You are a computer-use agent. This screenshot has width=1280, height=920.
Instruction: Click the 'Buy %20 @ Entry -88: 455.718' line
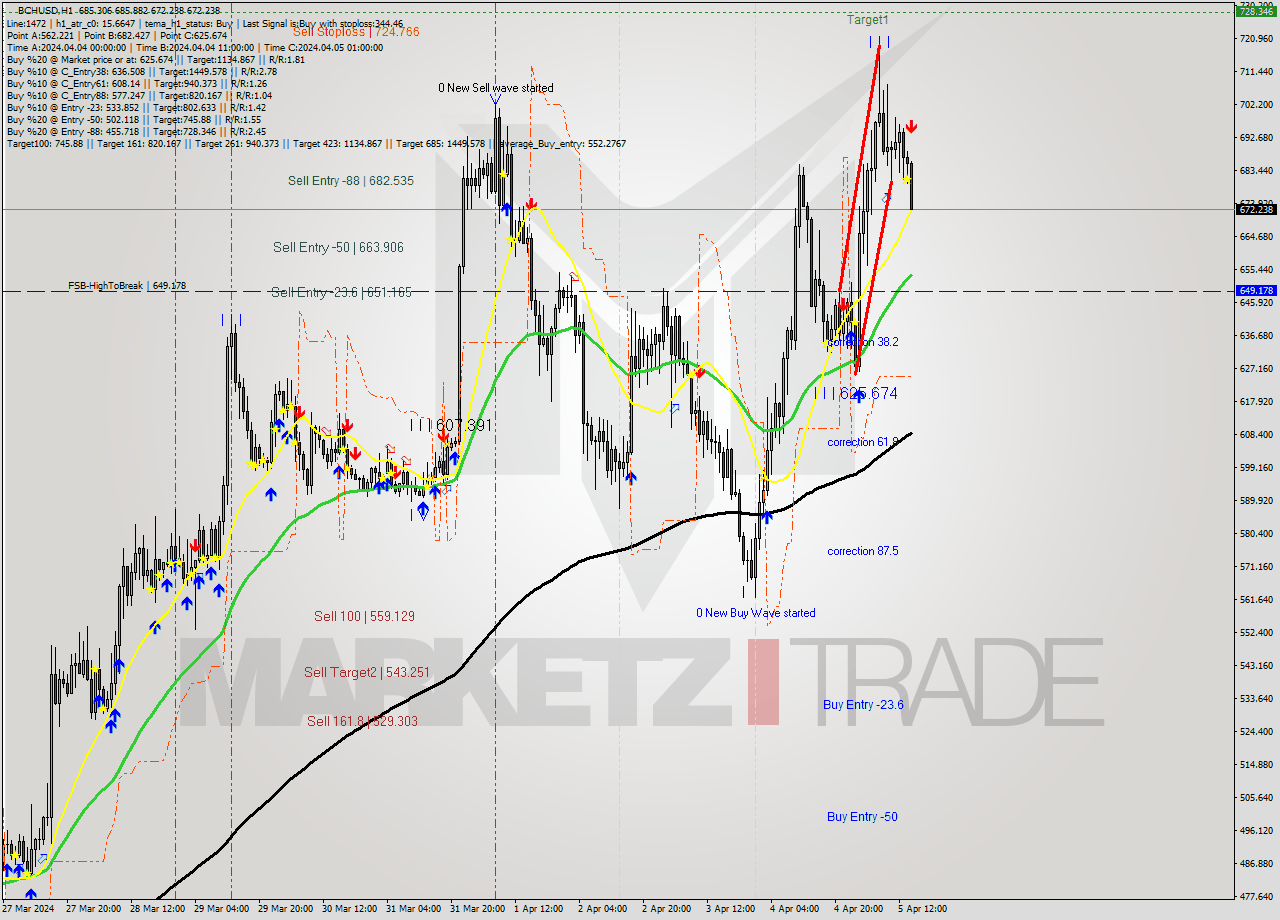135,131
